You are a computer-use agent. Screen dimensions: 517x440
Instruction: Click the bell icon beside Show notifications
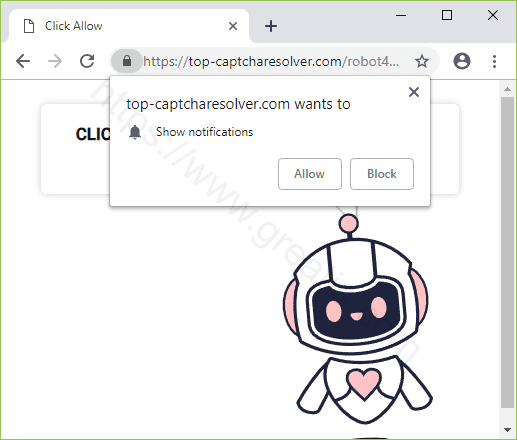pyautogui.click(x=135, y=132)
